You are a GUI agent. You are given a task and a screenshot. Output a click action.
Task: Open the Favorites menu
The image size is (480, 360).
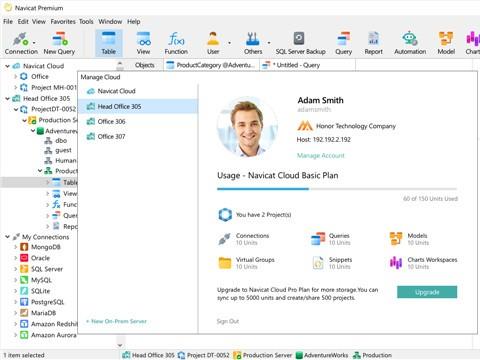tap(63, 21)
